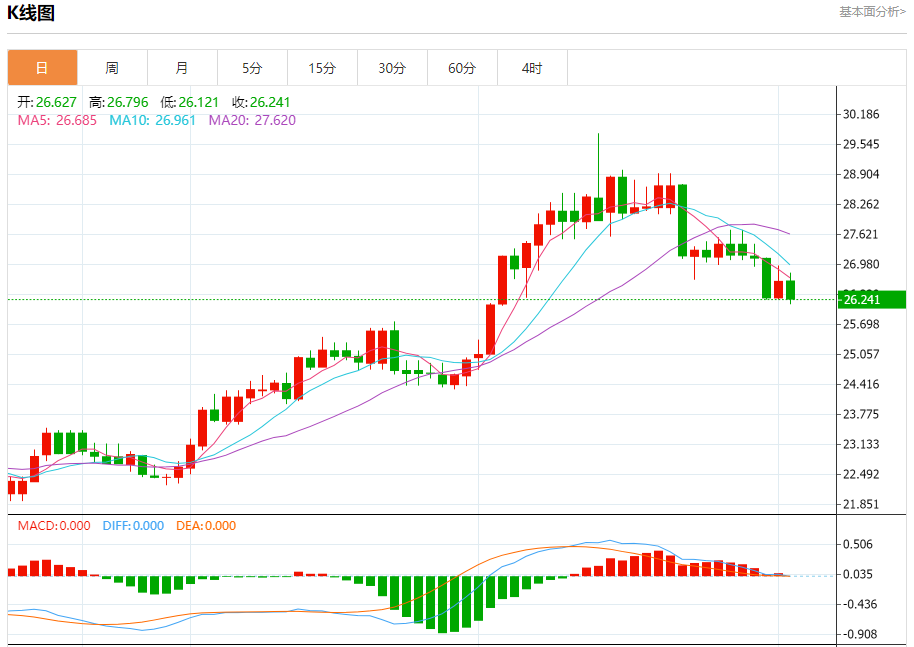
Task: Click the DIFF:0.000 indicator label
Action: coord(133,526)
